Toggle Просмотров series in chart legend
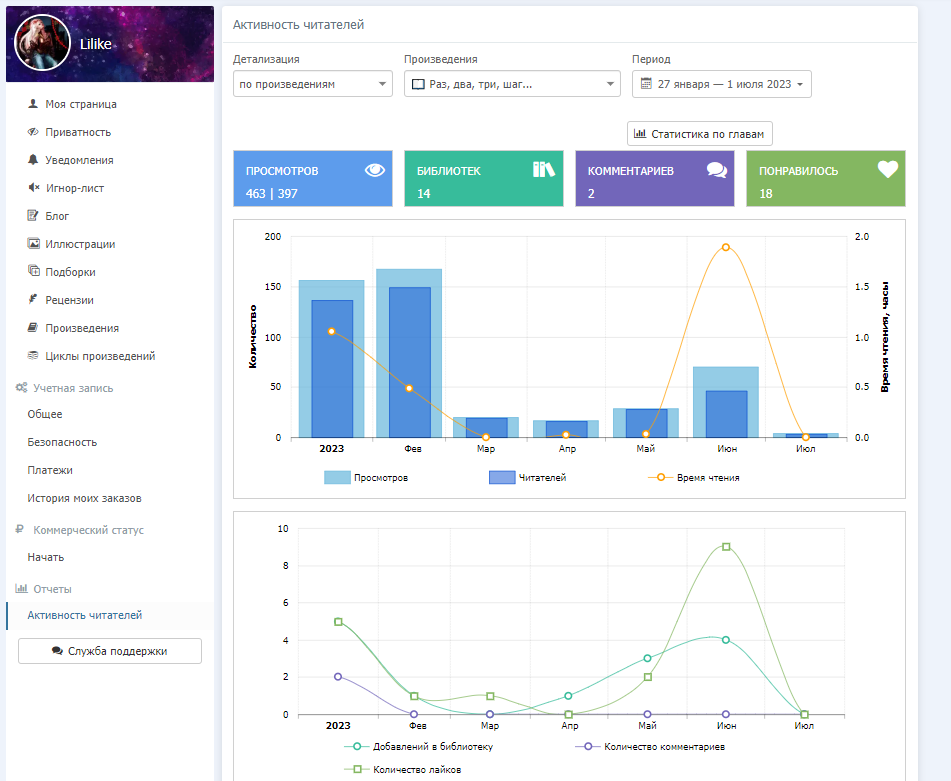 click(x=366, y=478)
